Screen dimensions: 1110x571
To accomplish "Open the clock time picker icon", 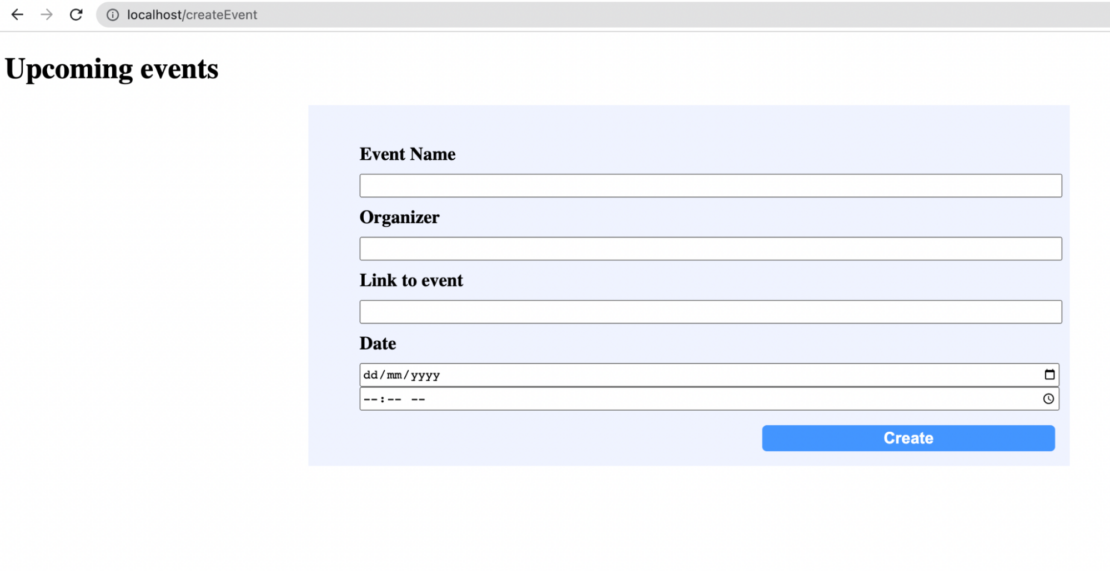I will (x=1048, y=399).
